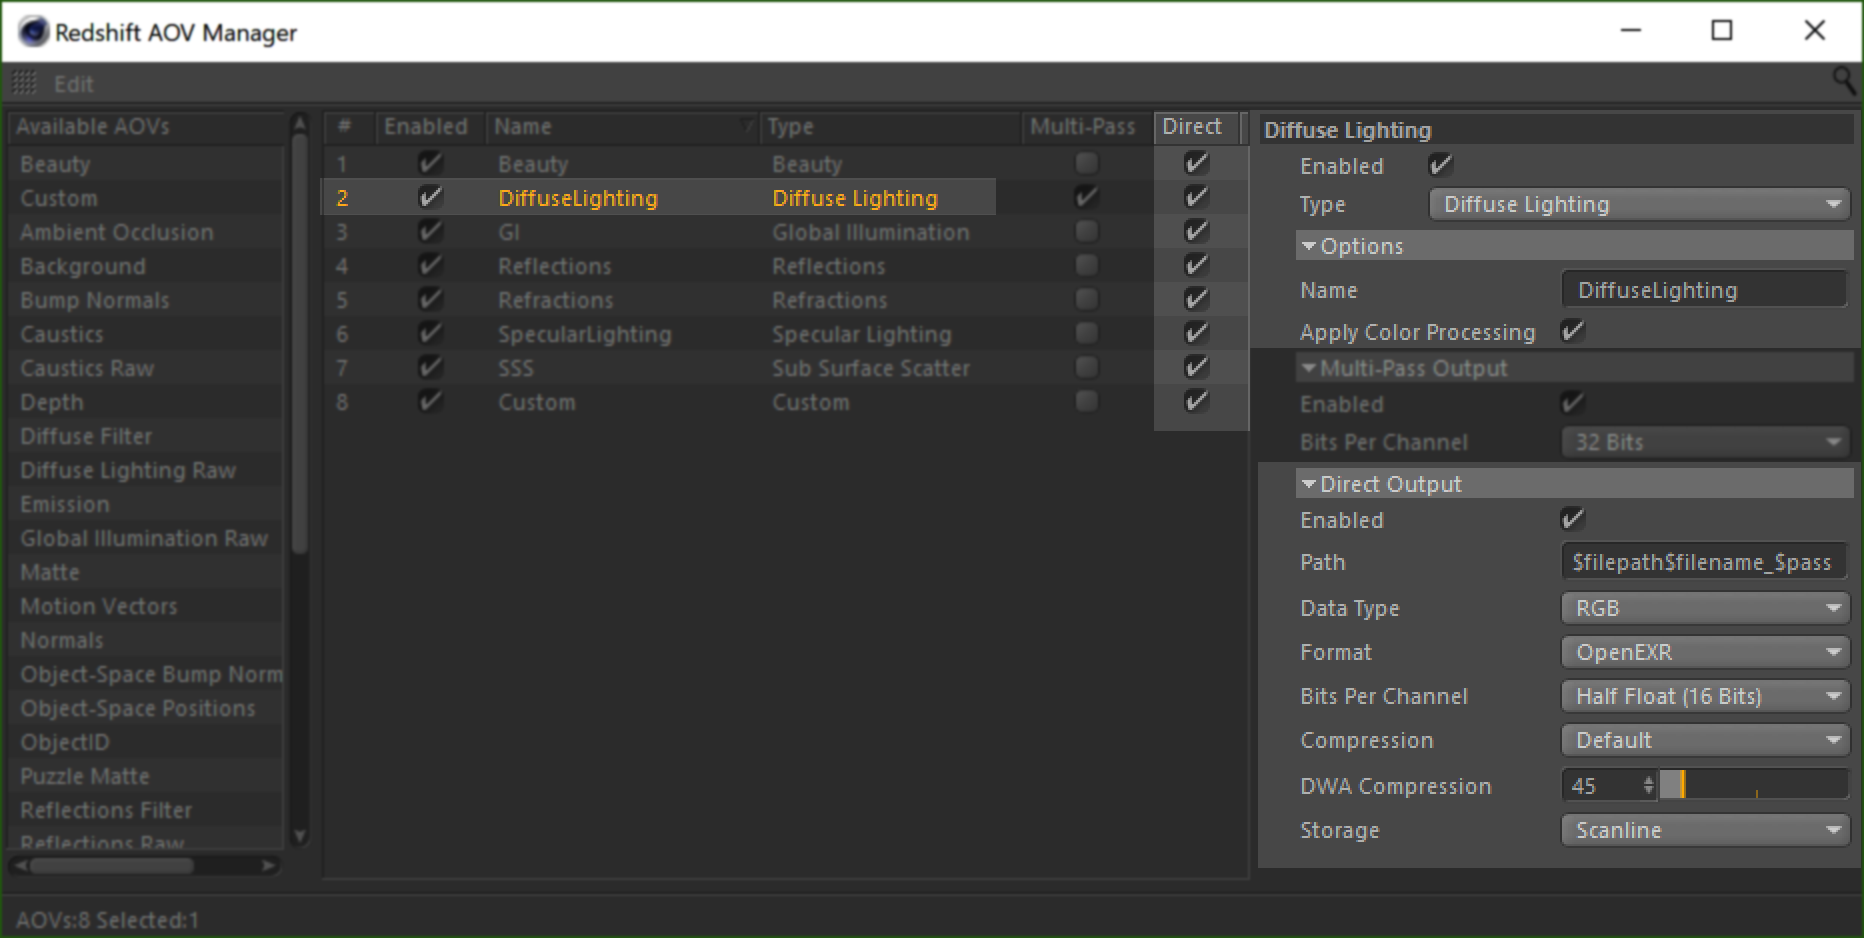Collapse the Multi-Pass Output section
This screenshot has width=1864, height=938.
[1308, 368]
